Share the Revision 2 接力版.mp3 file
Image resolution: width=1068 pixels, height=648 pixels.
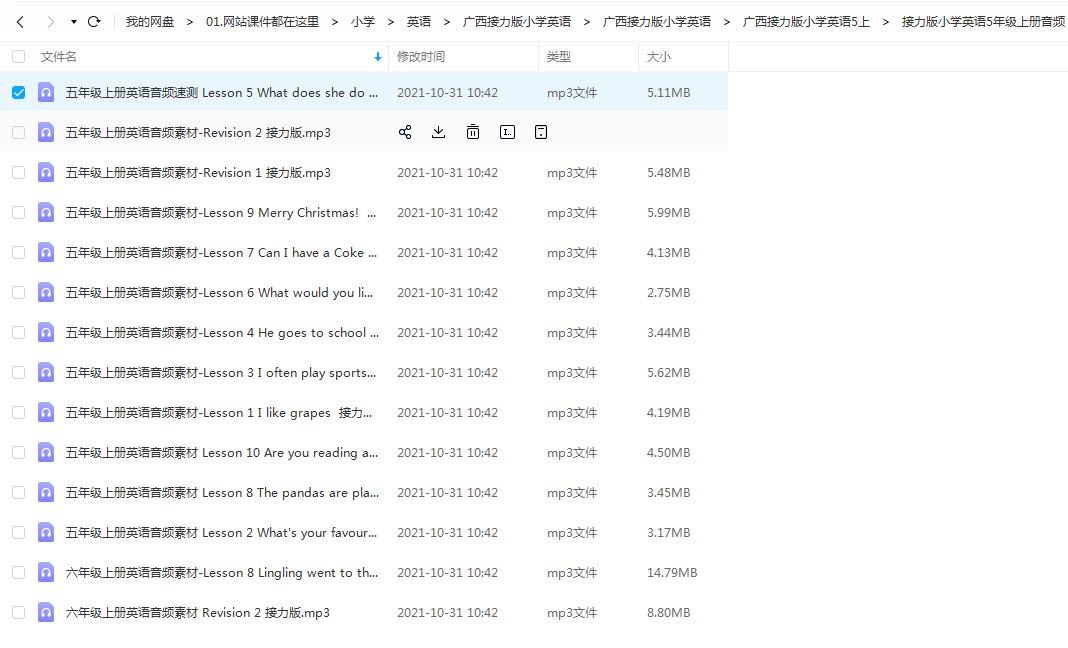pyautogui.click(x=405, y=132)
